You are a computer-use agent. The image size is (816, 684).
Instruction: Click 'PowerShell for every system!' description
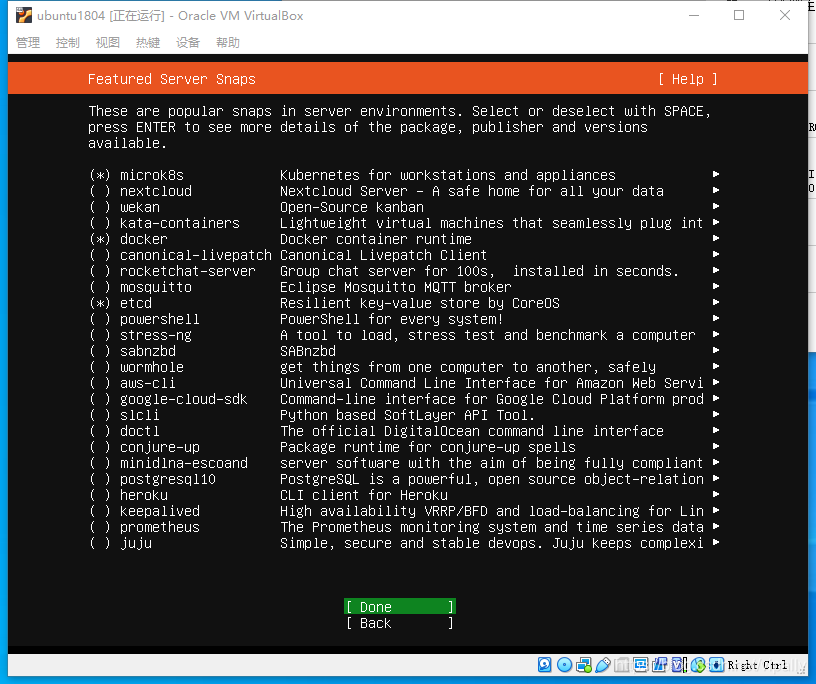click(x=392, y=320)
